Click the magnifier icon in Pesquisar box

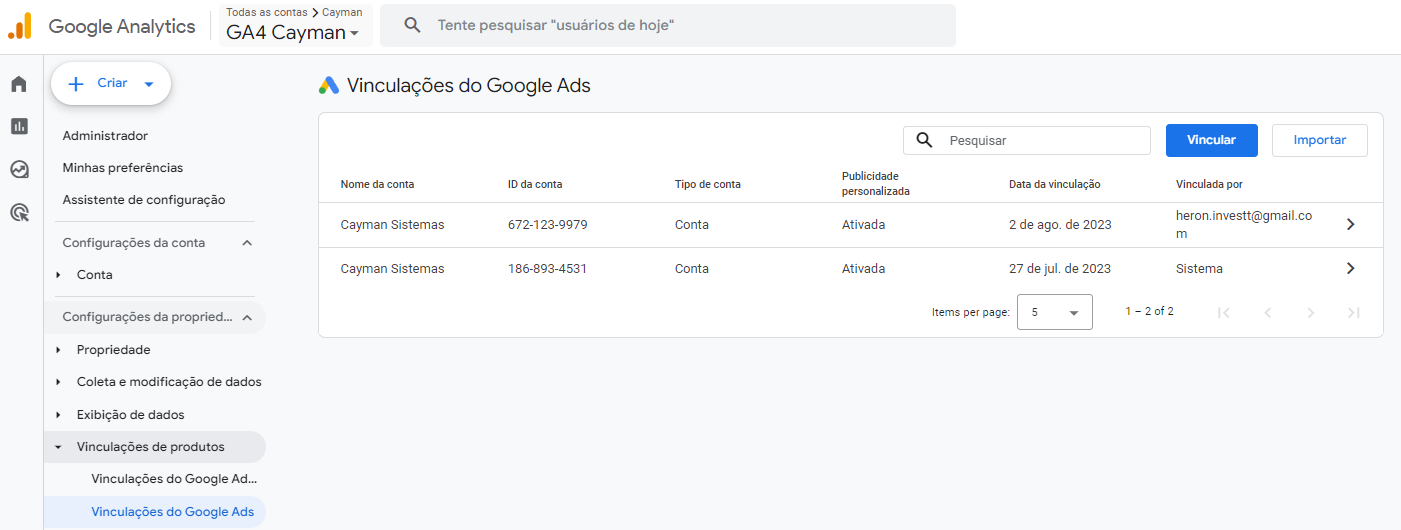click(925, 140)
